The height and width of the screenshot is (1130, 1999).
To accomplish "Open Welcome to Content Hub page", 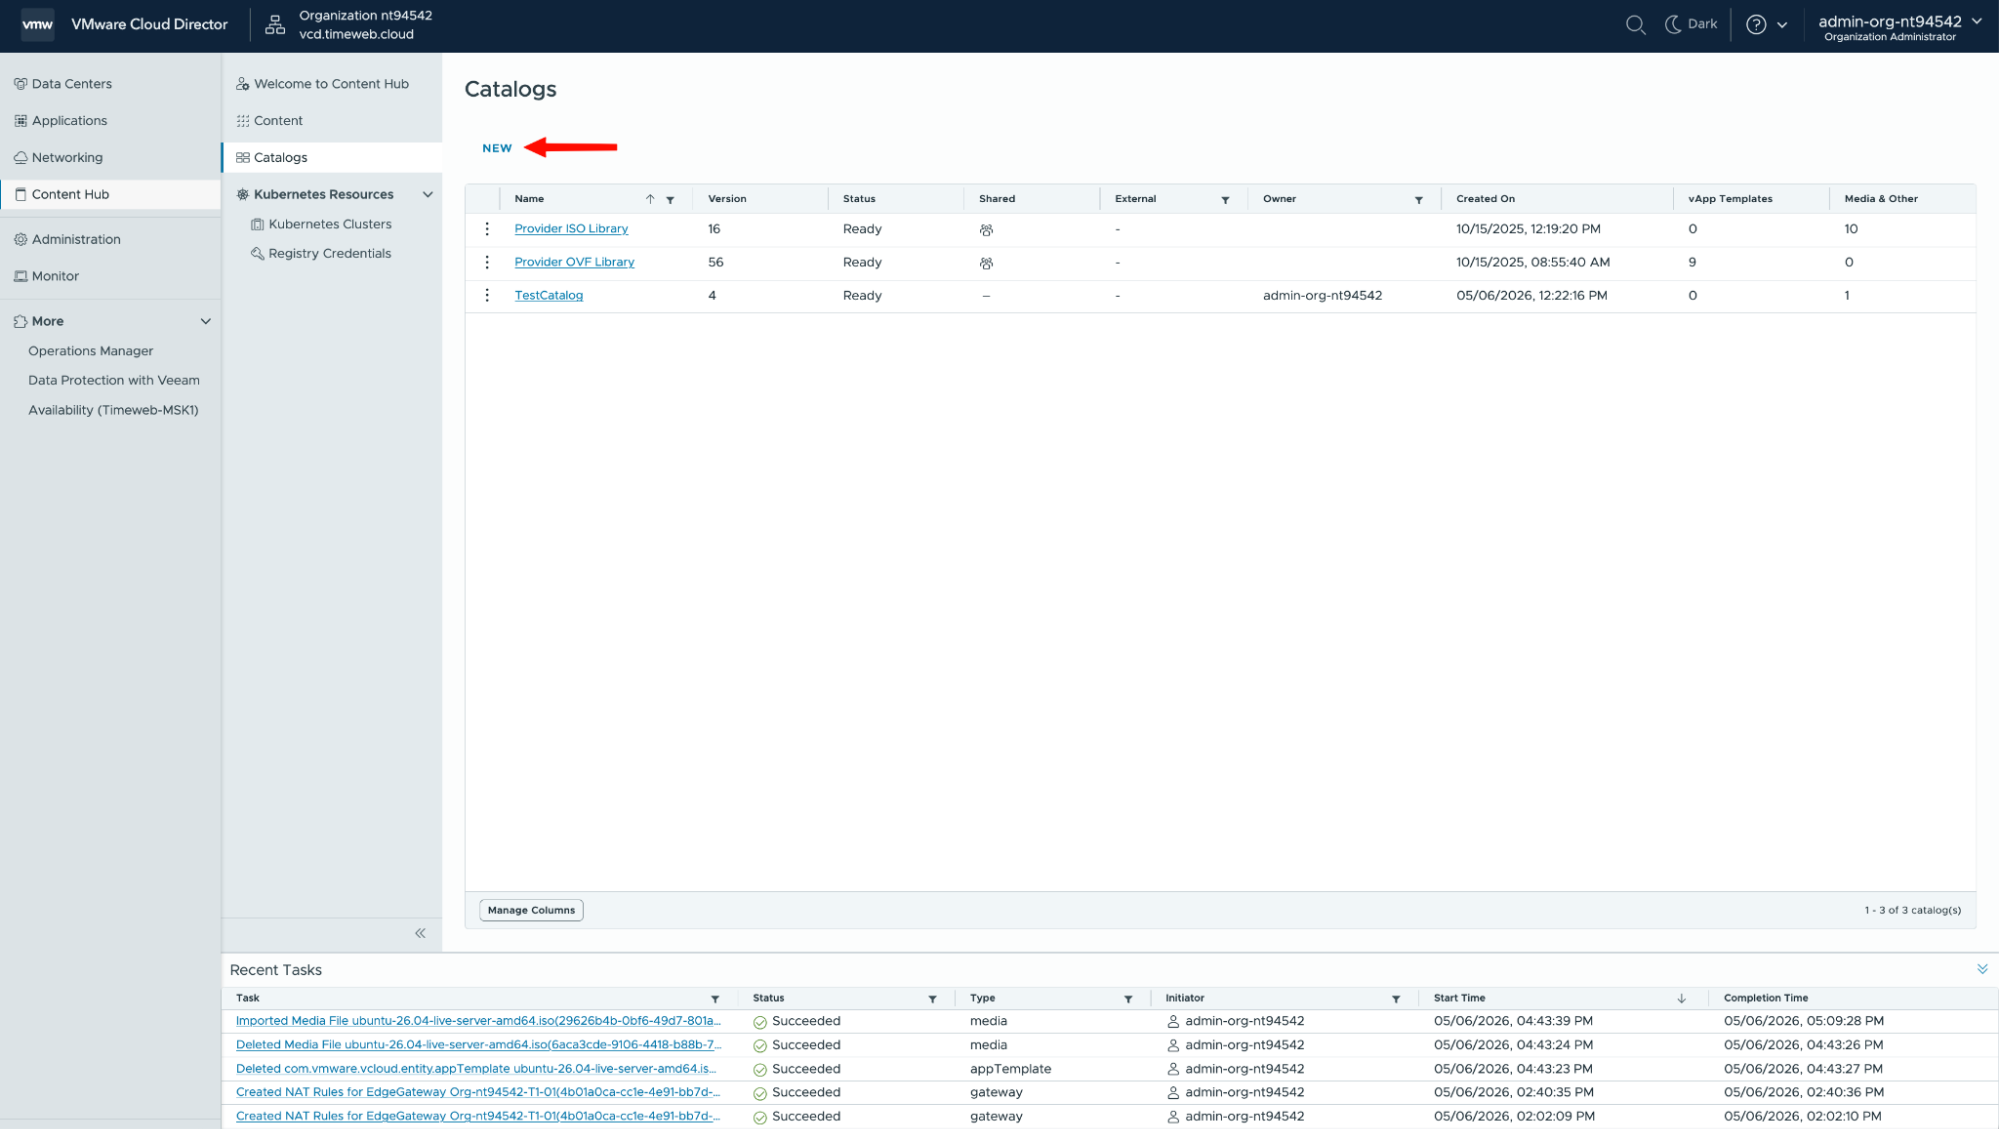I will pos(331,84).
